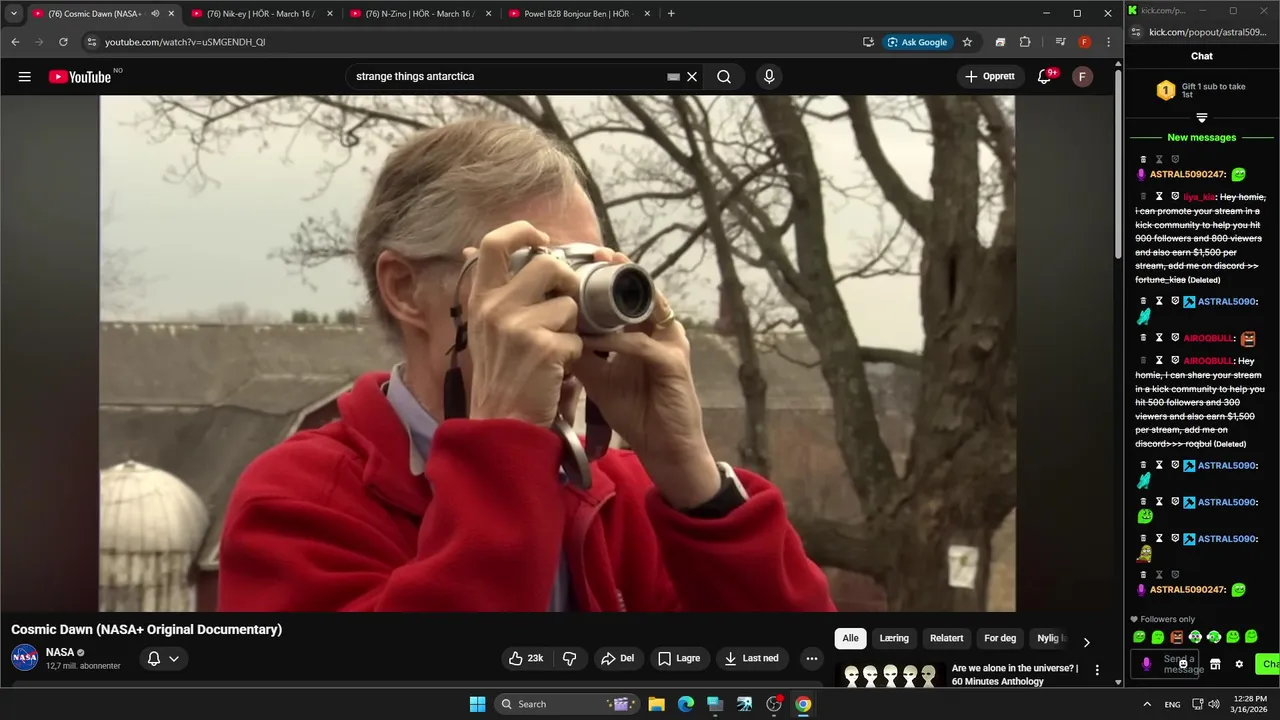Open YouTube notifications bell
The height and width of the screenshot is (720, 1280).
(1045, 77)
